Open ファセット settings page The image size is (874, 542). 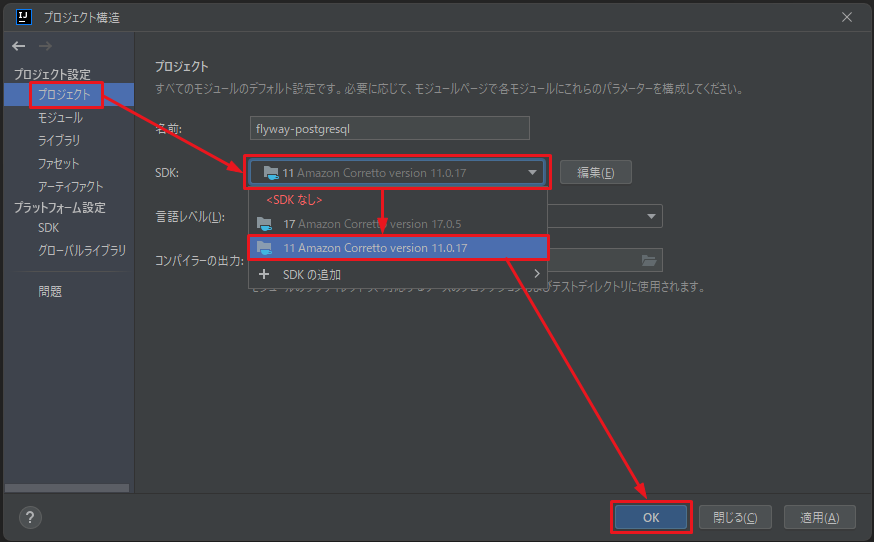(x=59, y=164)
